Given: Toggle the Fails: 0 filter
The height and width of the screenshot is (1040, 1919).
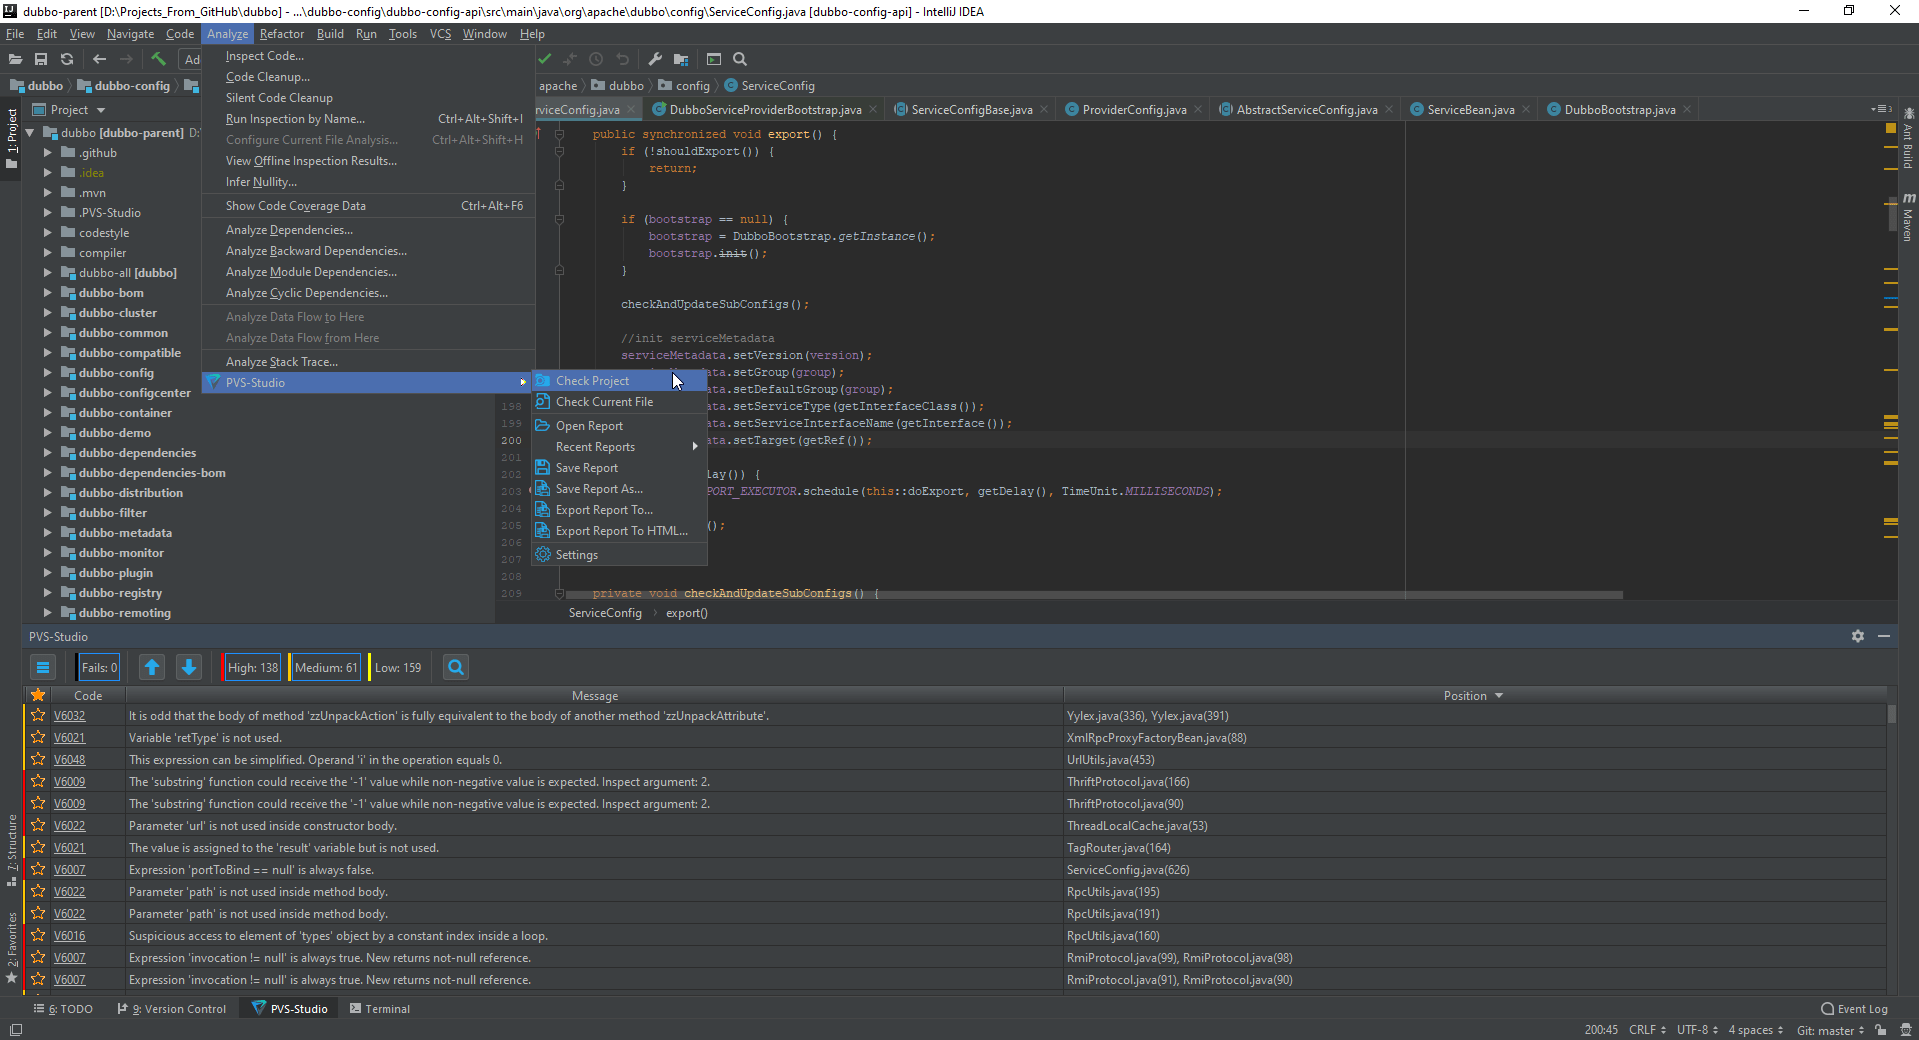Looking at the screenshot, I should tap(99, 667).
